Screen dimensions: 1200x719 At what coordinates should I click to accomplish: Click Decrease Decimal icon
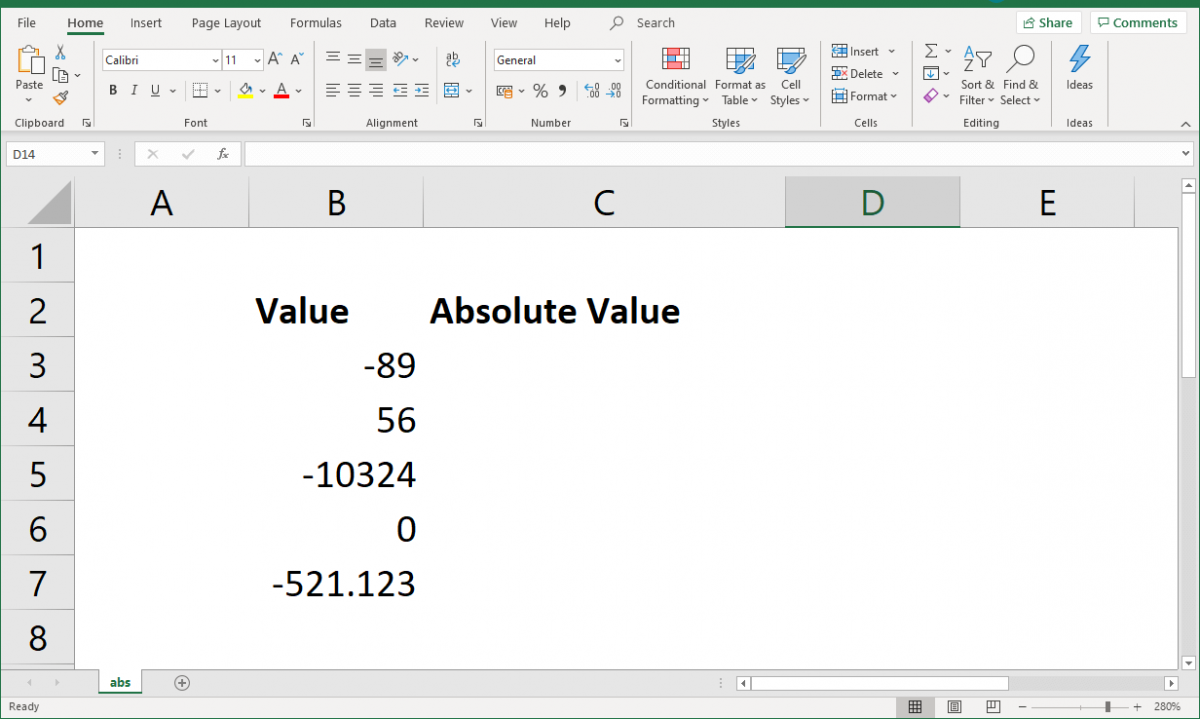[x=615, y=91]
